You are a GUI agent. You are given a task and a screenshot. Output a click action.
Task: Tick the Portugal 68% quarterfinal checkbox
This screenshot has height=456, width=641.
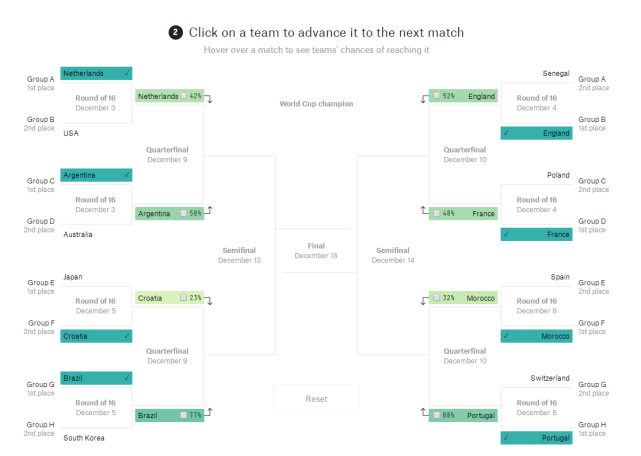437,415
